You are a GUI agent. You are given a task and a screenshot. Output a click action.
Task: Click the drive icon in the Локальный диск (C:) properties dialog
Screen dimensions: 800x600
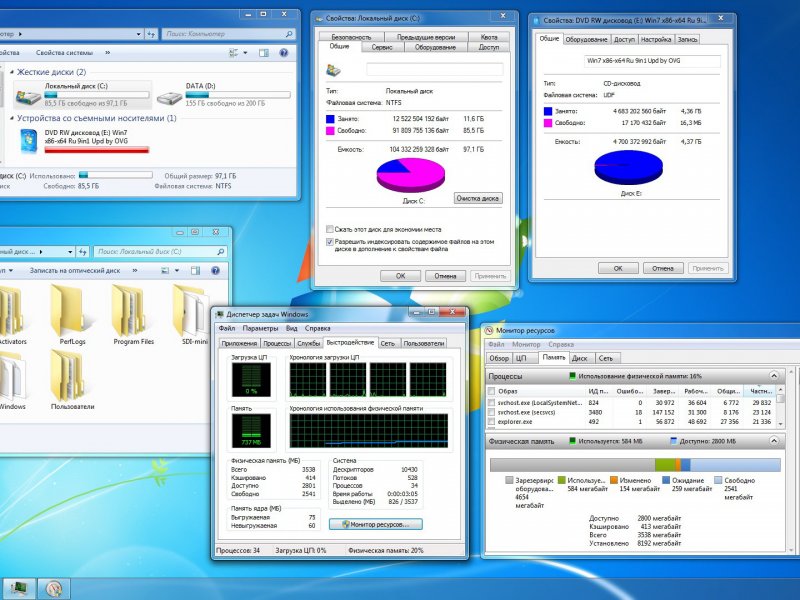333,70
